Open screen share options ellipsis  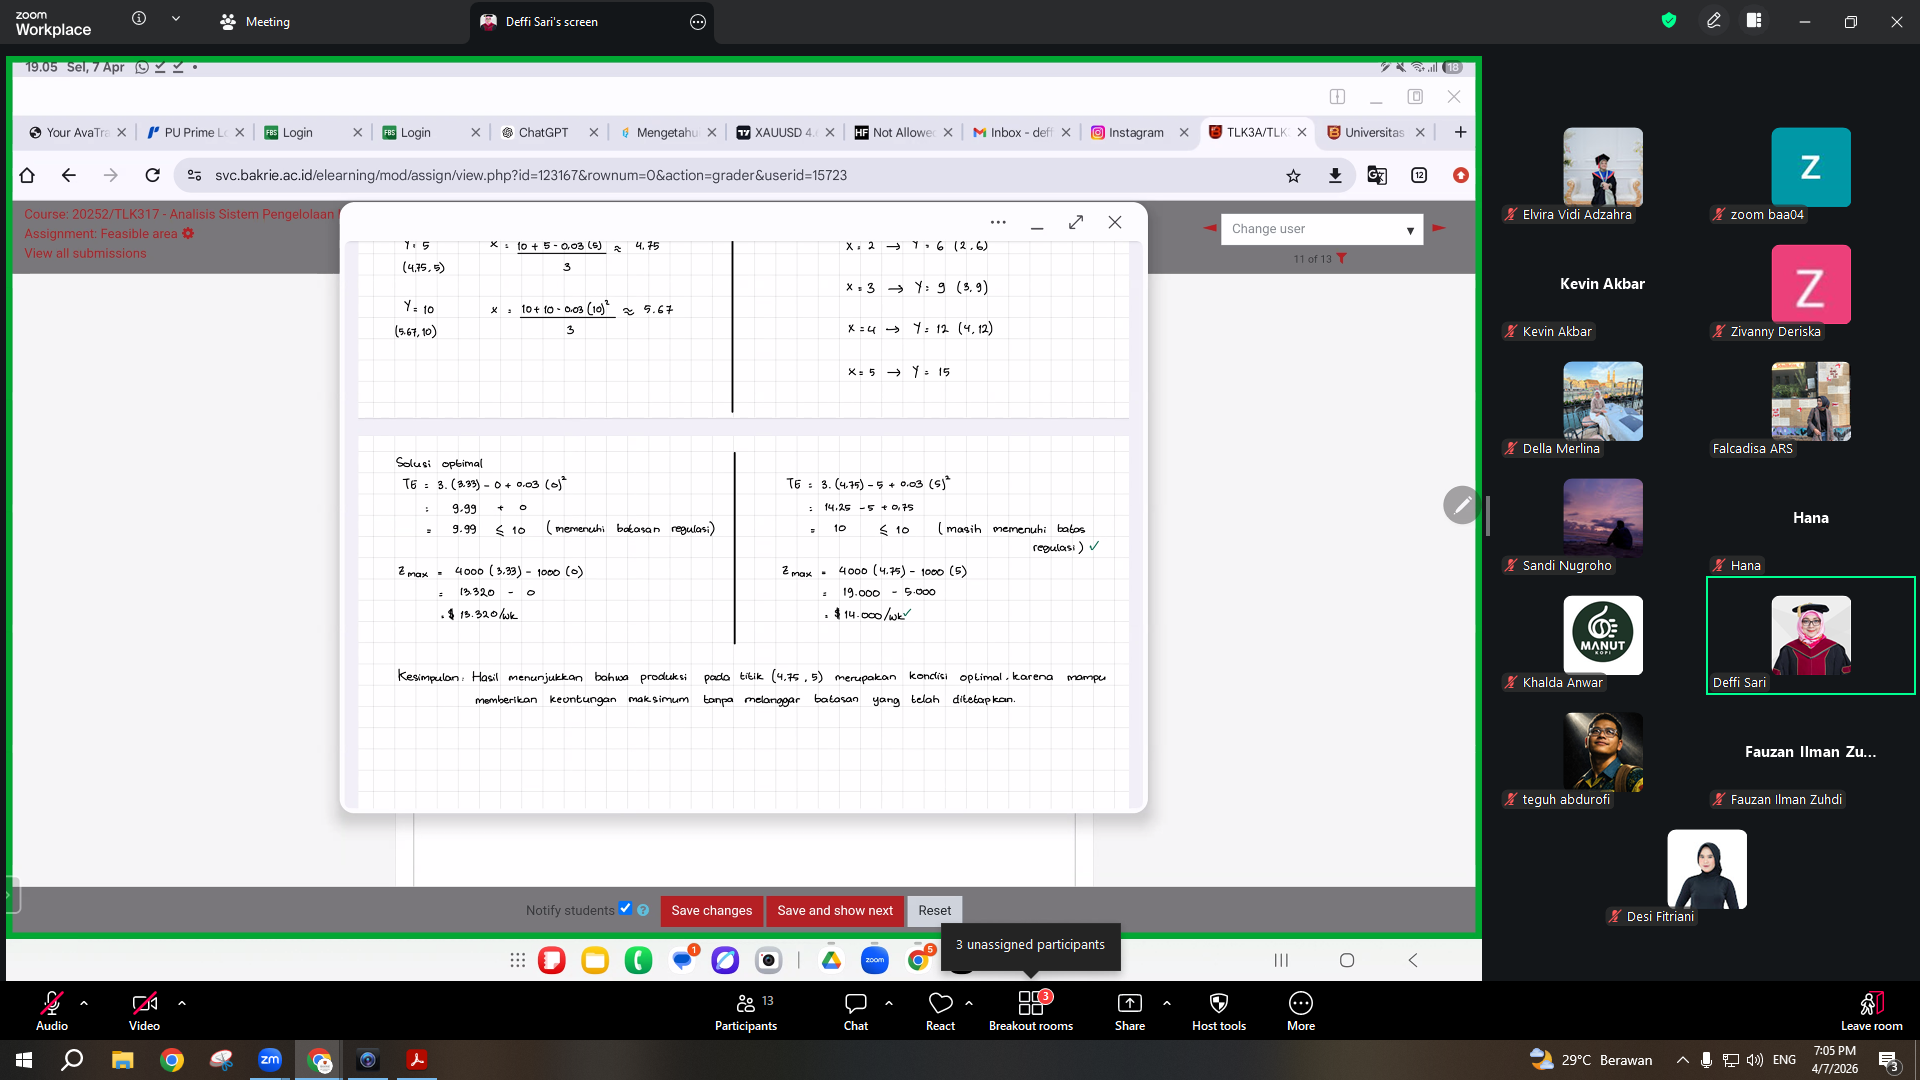click(x=698, y=21)
